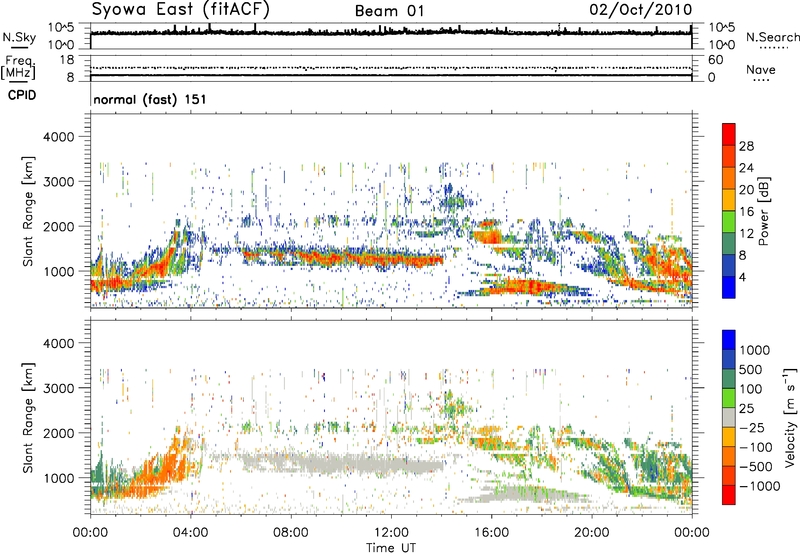This screenshot has width=800, height=554.
Task: Click the date '02/Oct/2010'
Action: (641, 10)
